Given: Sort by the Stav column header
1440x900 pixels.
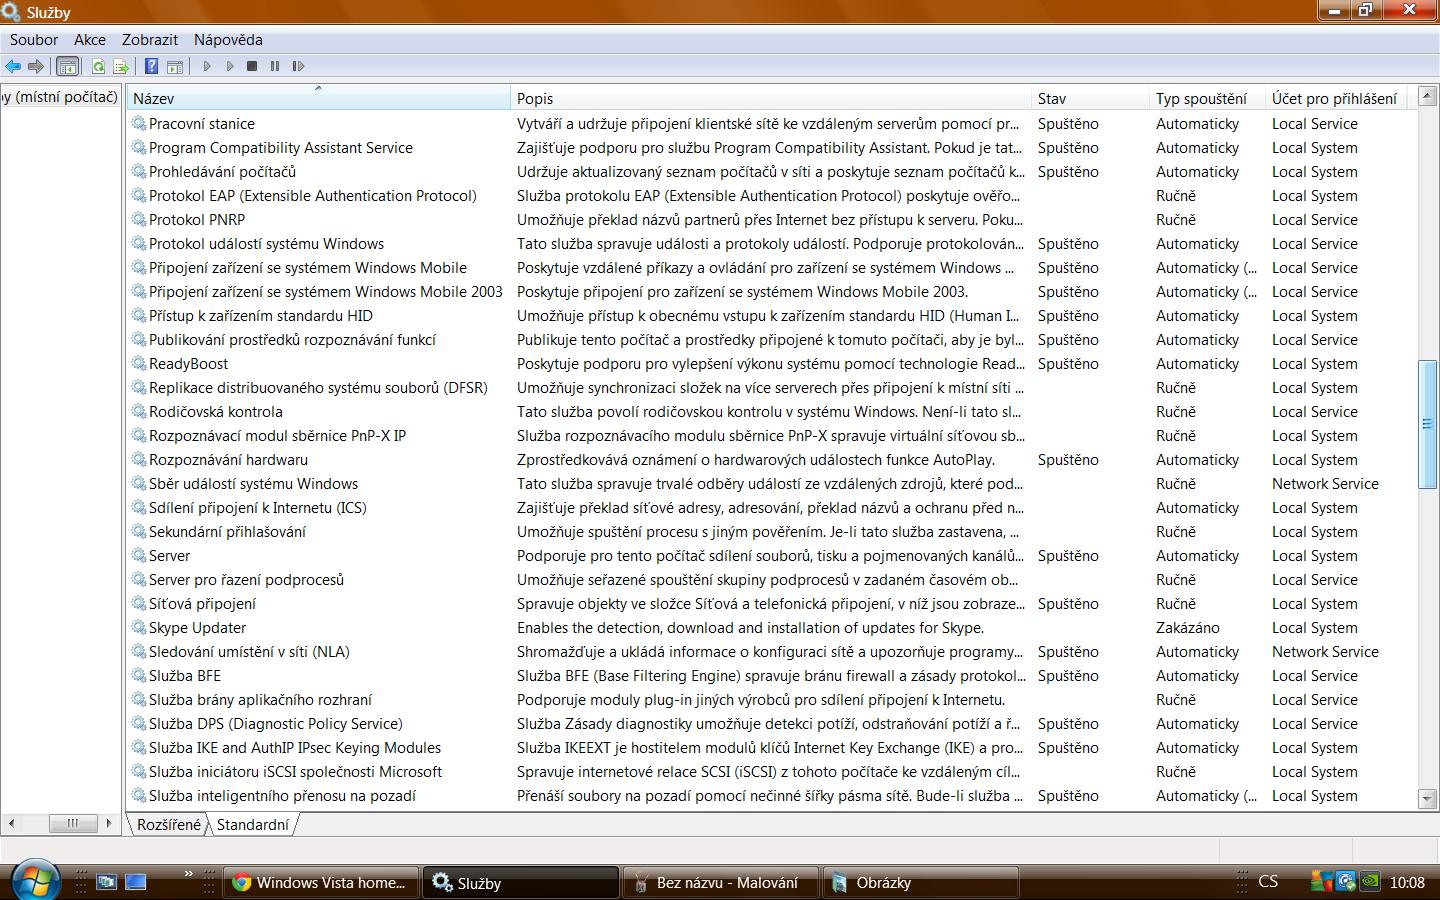Looking at the screenshot, I should coord(1090,98).
